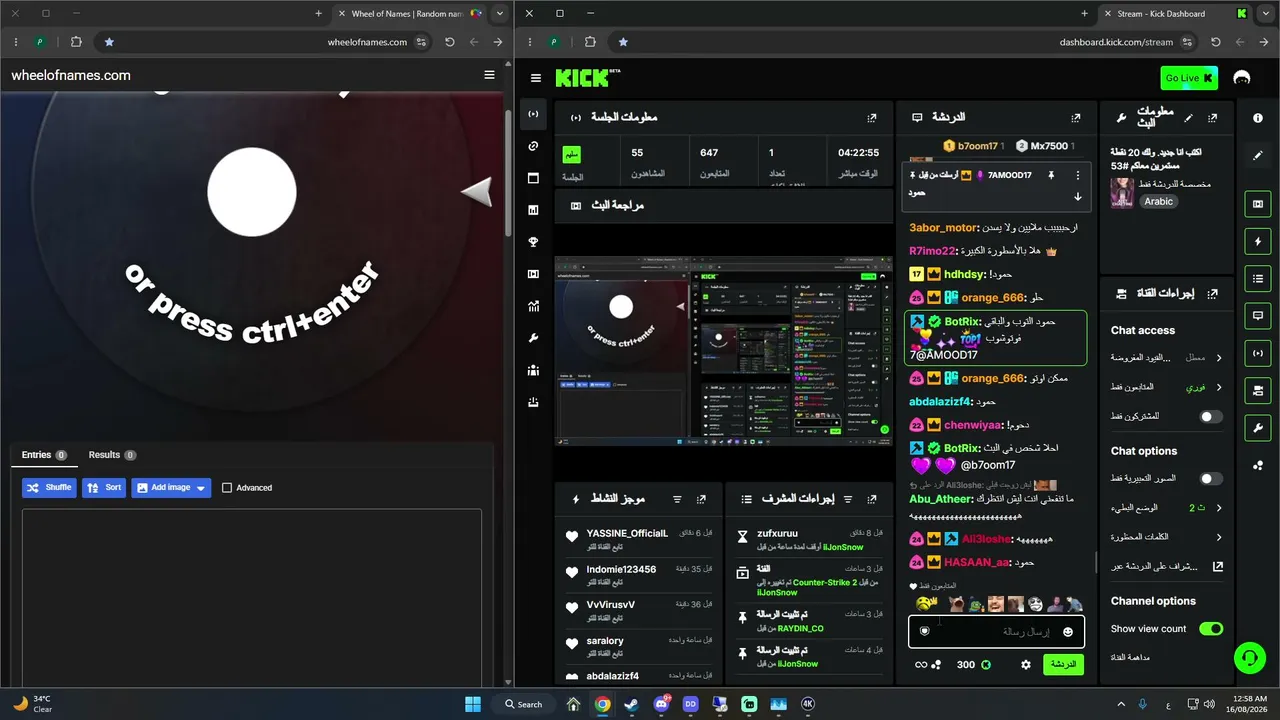The image size is (1280, 720).
Task: Filter the activity feed panel
Action: point(677,499)
